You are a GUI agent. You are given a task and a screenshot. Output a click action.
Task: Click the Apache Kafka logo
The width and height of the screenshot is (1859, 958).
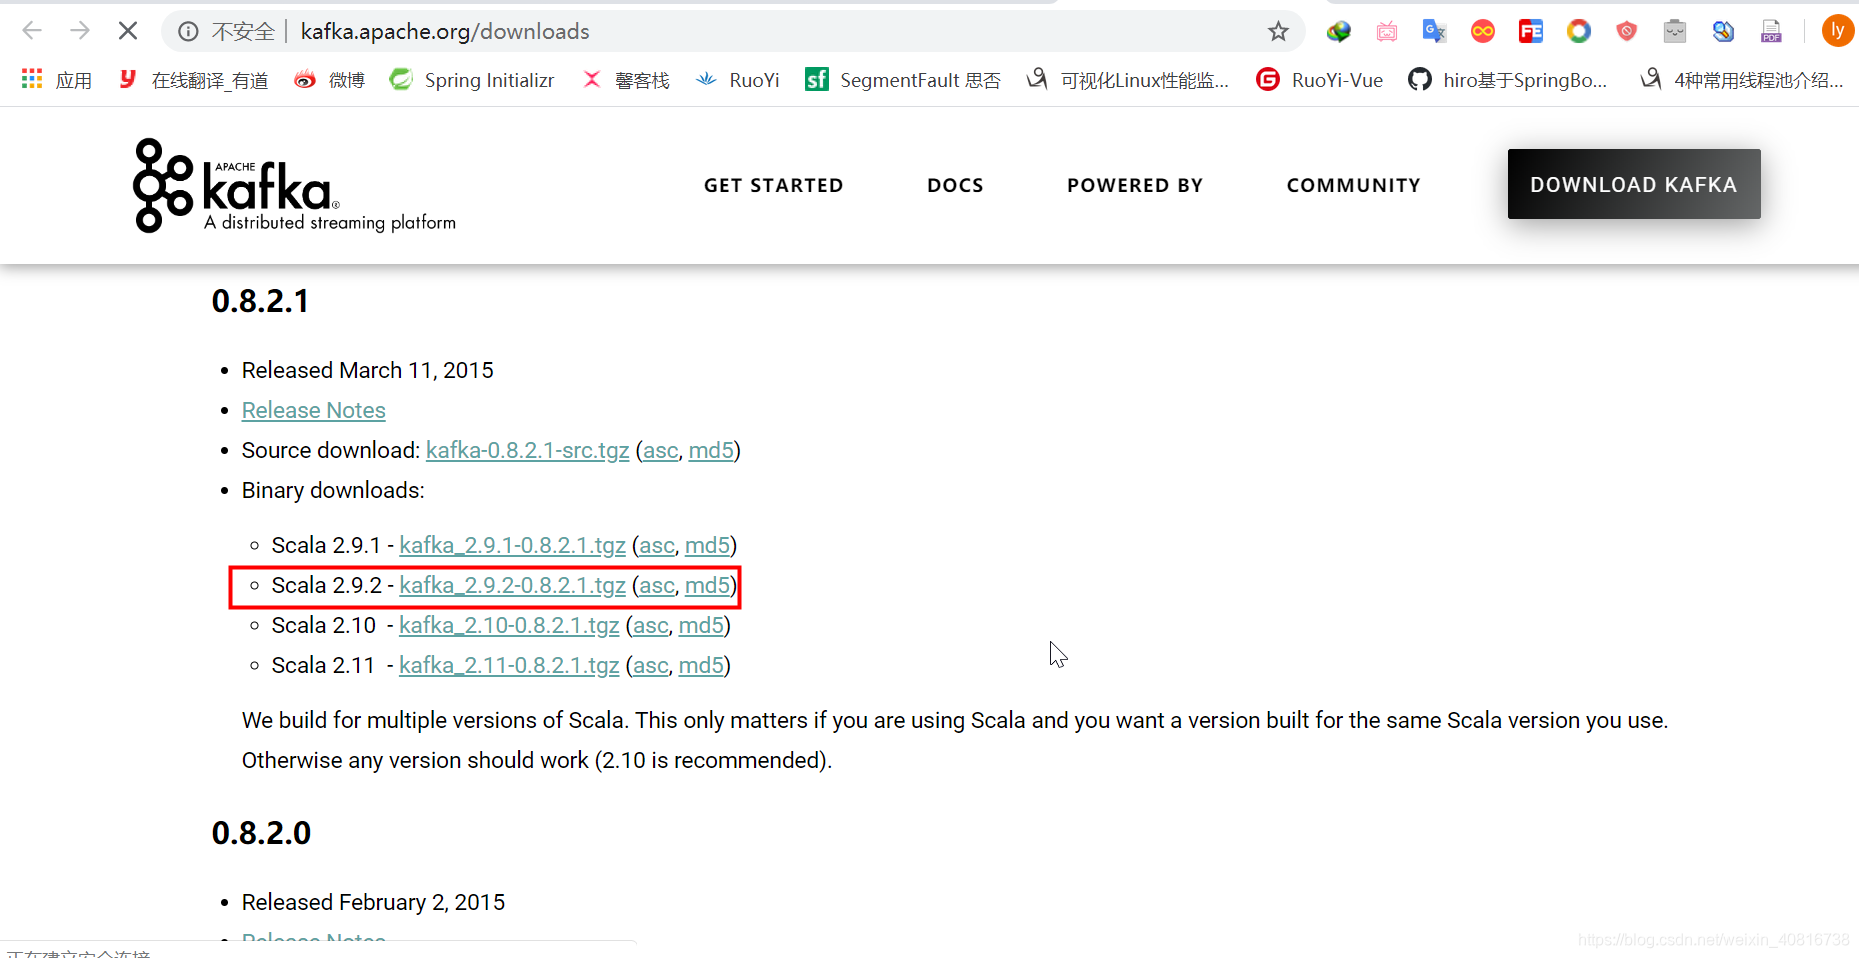[294, 186]
